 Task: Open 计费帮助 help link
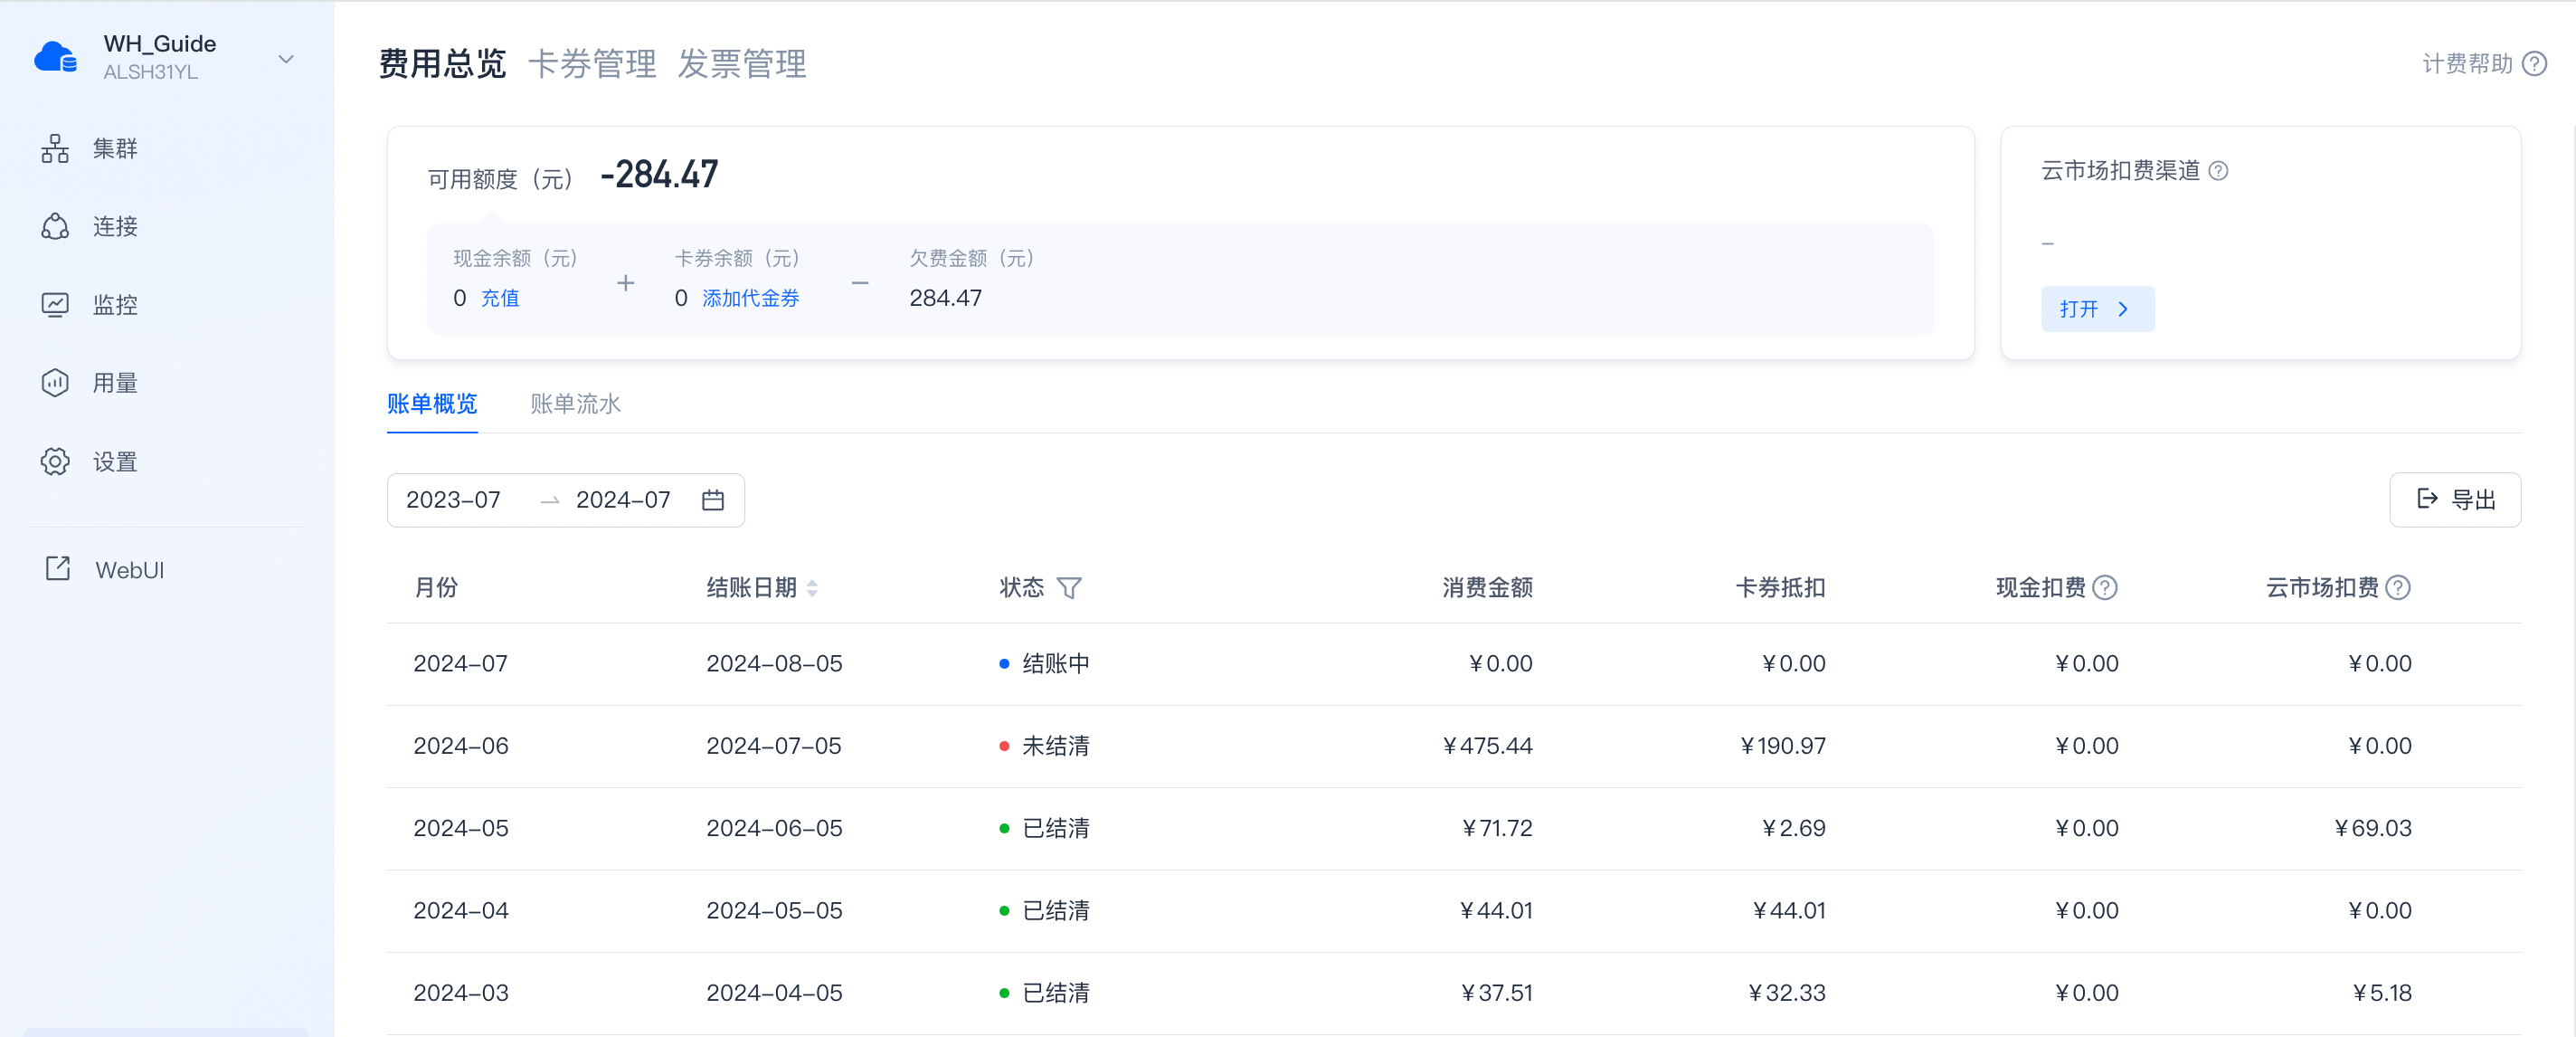[x=2467, y=64]
